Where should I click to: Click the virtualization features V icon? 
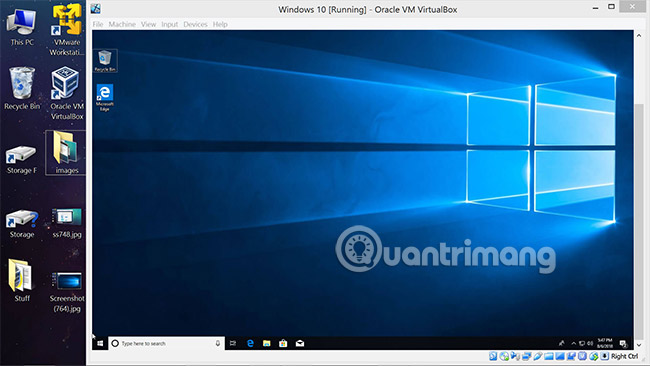(582, 356)
